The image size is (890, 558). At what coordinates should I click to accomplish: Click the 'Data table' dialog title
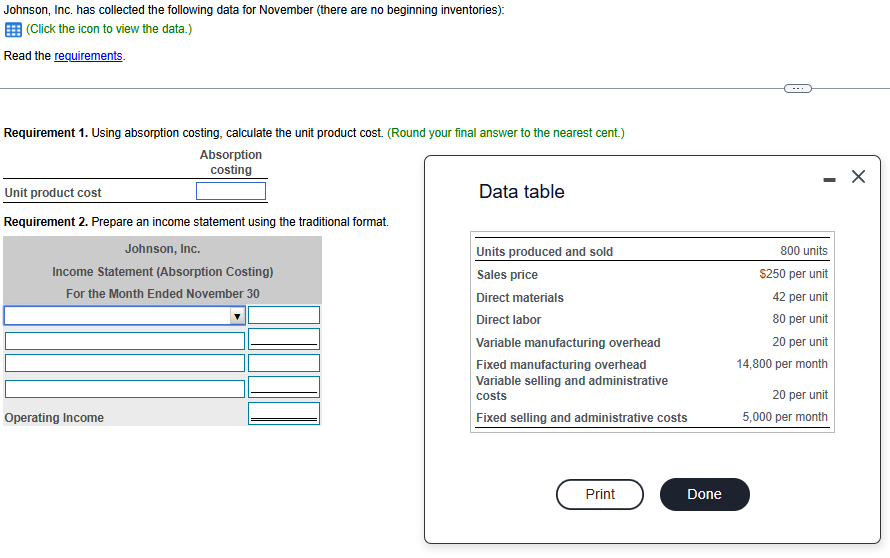pos(522,191)
